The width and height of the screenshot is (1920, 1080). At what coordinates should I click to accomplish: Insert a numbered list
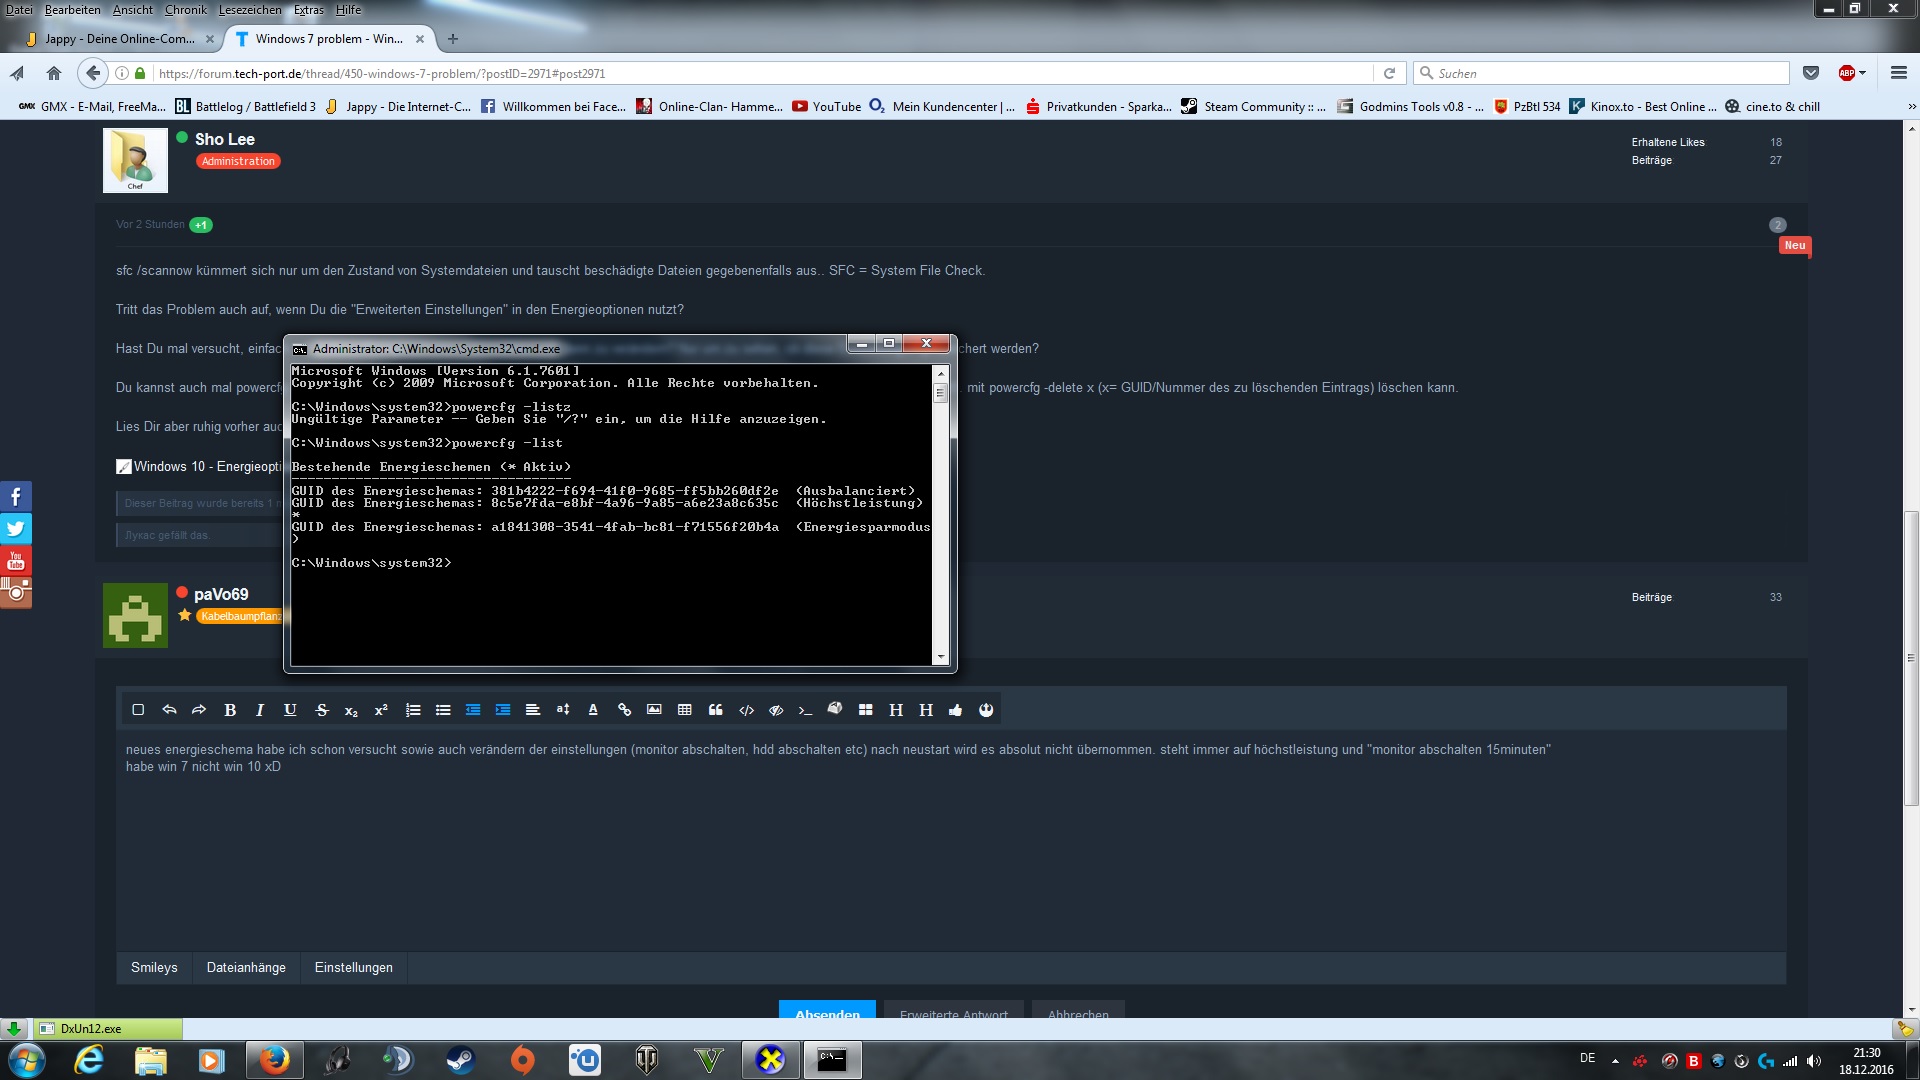[x=413, y=710]
